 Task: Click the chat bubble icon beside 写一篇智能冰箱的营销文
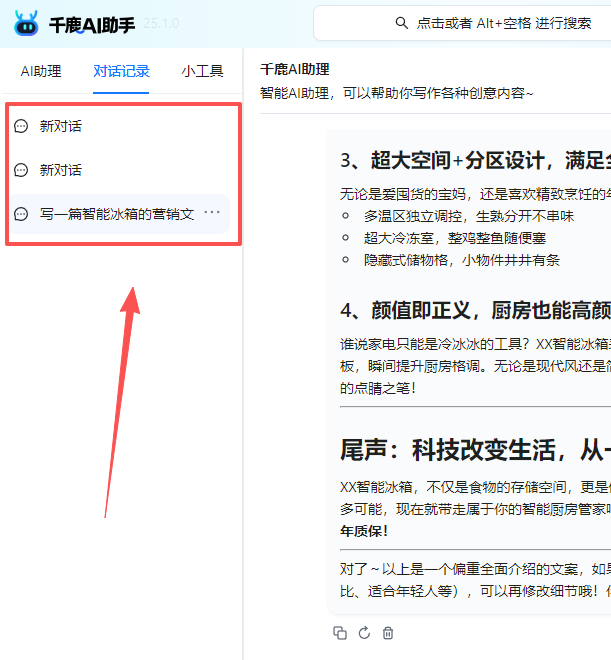[22, 214]
